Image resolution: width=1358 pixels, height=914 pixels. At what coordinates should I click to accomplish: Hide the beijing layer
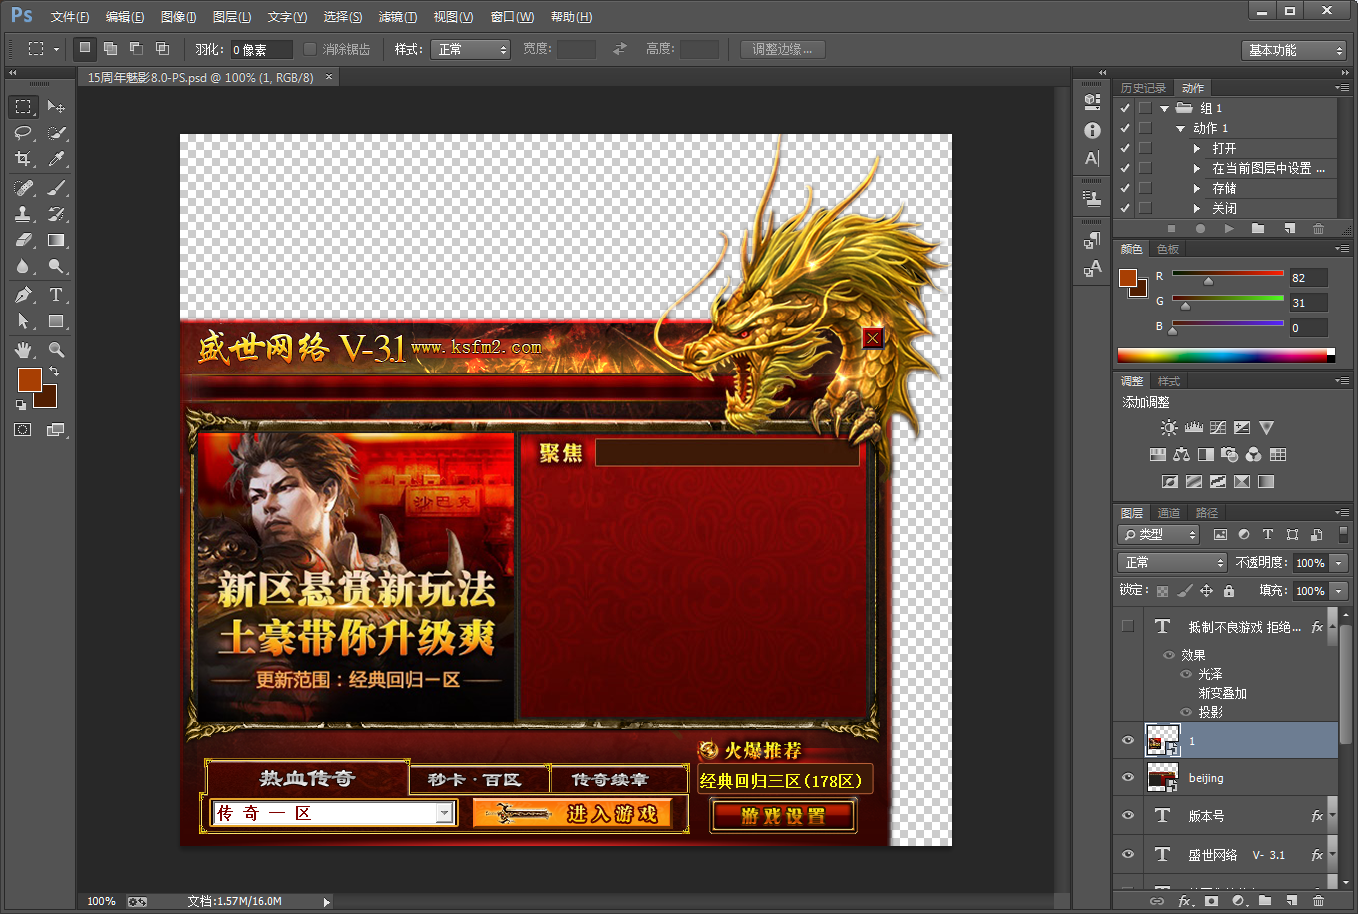pos(1128,778)
